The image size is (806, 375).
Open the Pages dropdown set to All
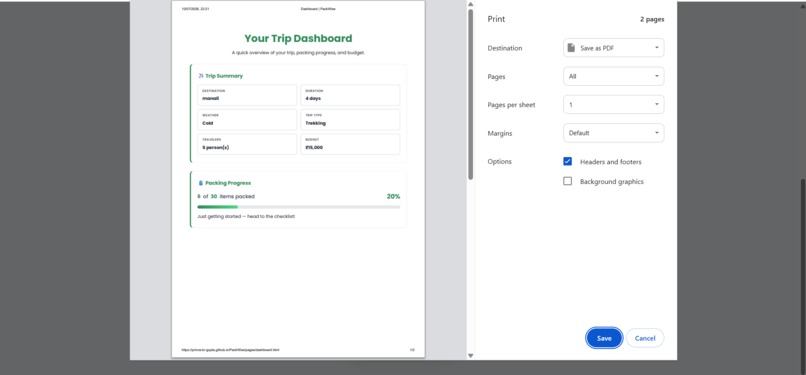pos(614,76)
